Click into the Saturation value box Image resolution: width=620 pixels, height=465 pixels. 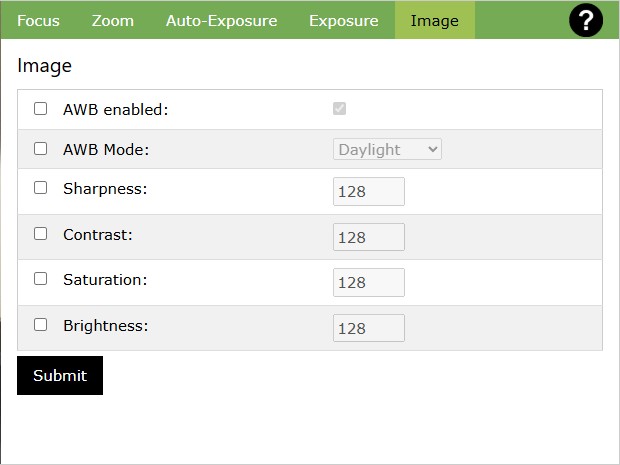(x=368, y=283)
